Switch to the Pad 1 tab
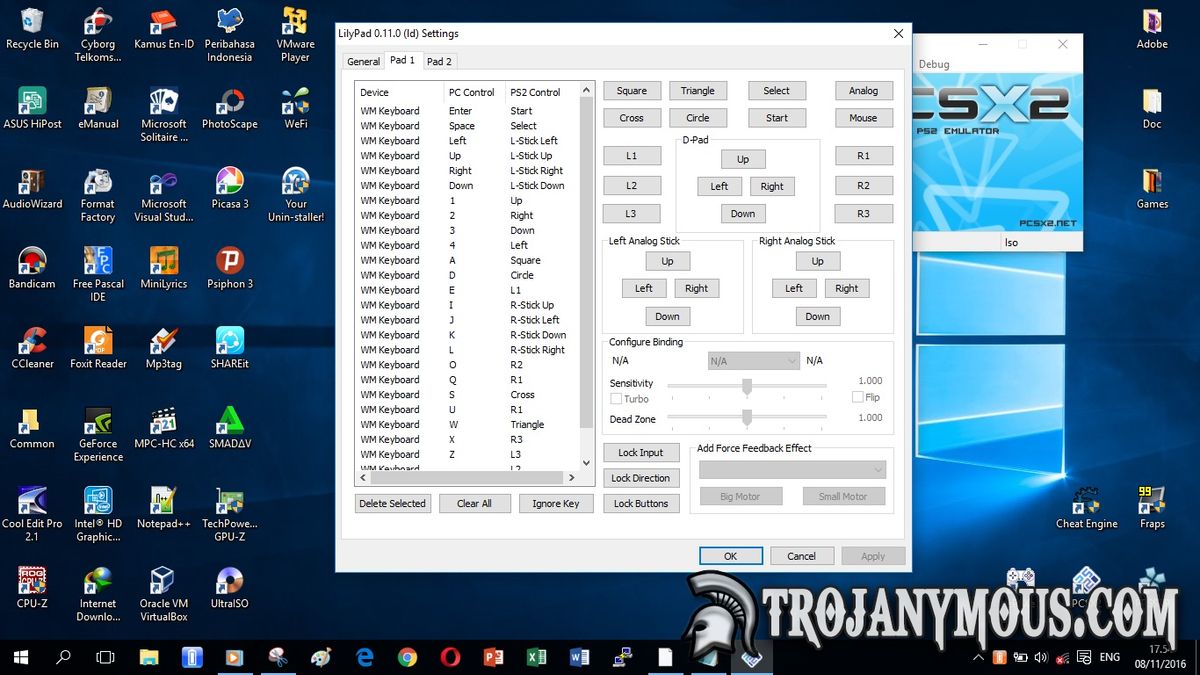1200x675 pixels. (x=402, y=60)
